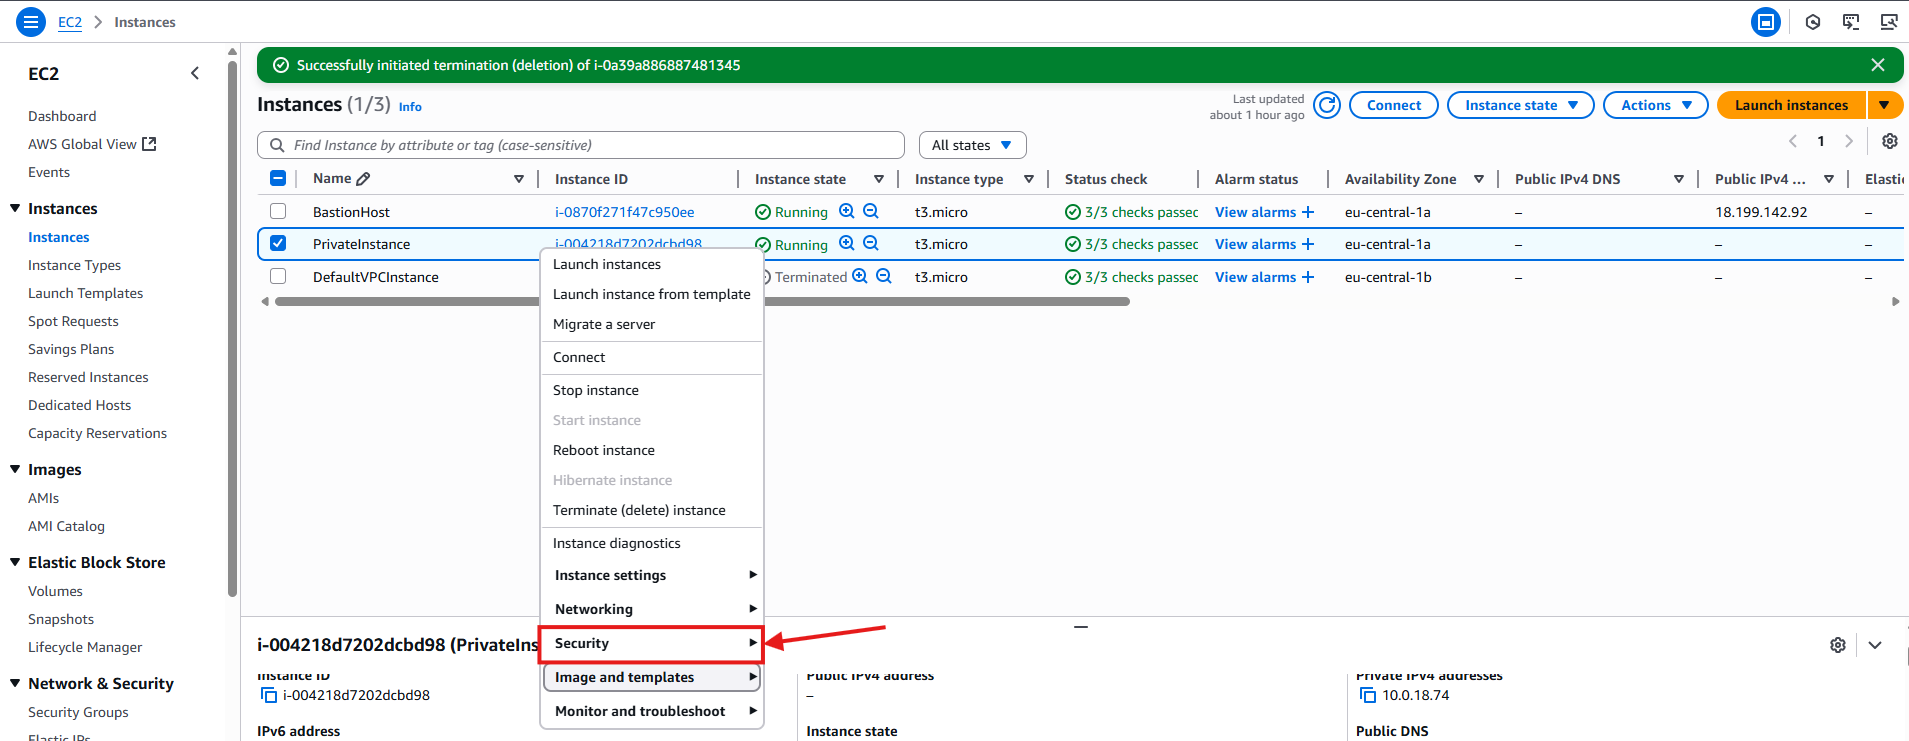This screenshot has width=1909, height=741.
Task: Collapse the EC2 sidebar with the chevron
Action: click(195, 73)
